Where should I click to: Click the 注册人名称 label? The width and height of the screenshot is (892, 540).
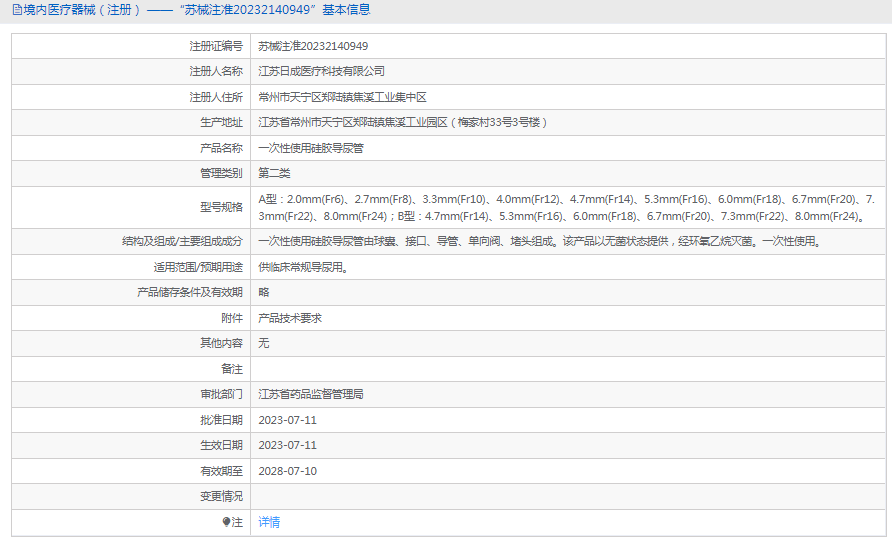[216, 71]
